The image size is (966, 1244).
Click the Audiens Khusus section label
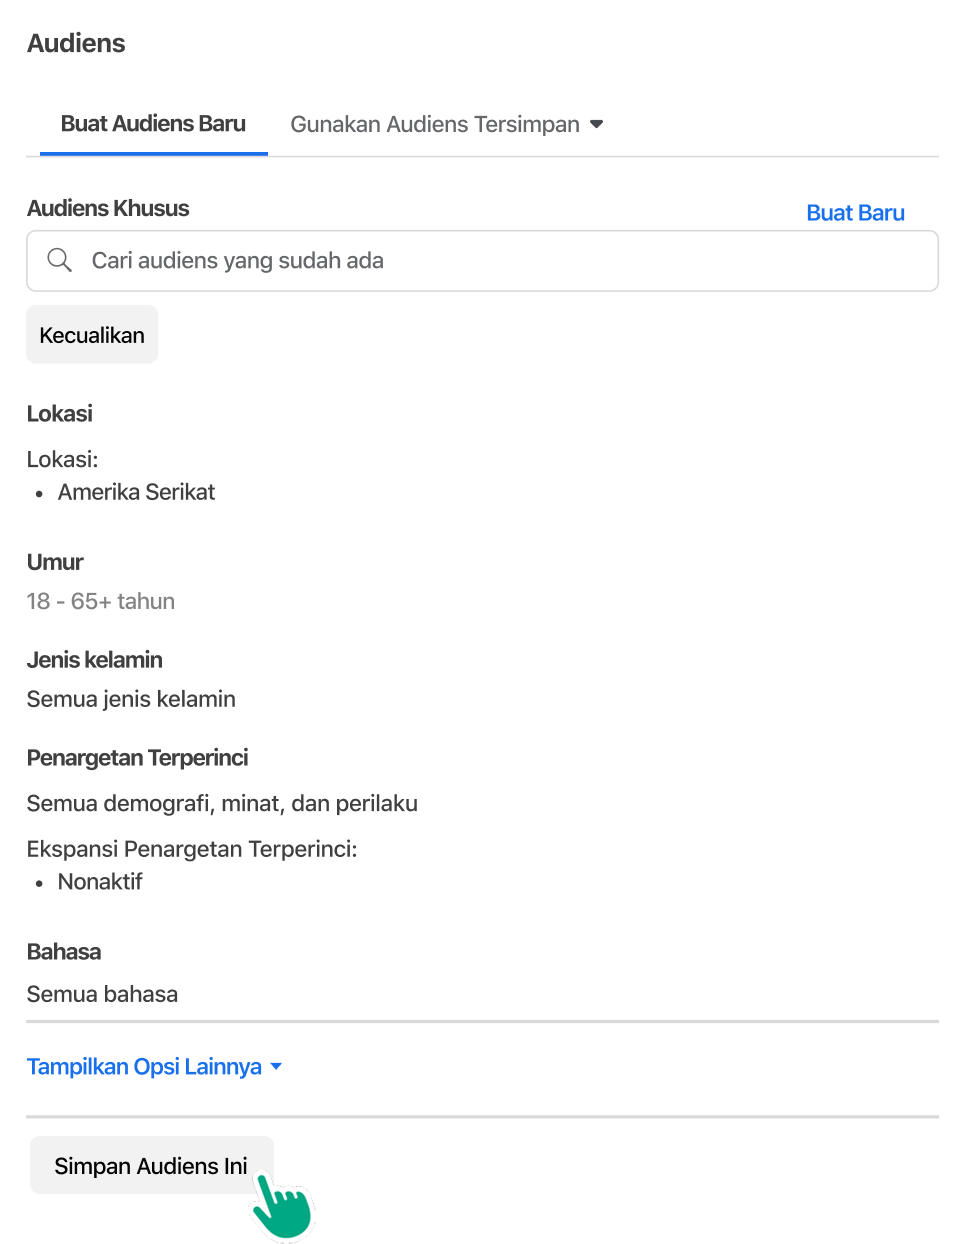(108, 208)
